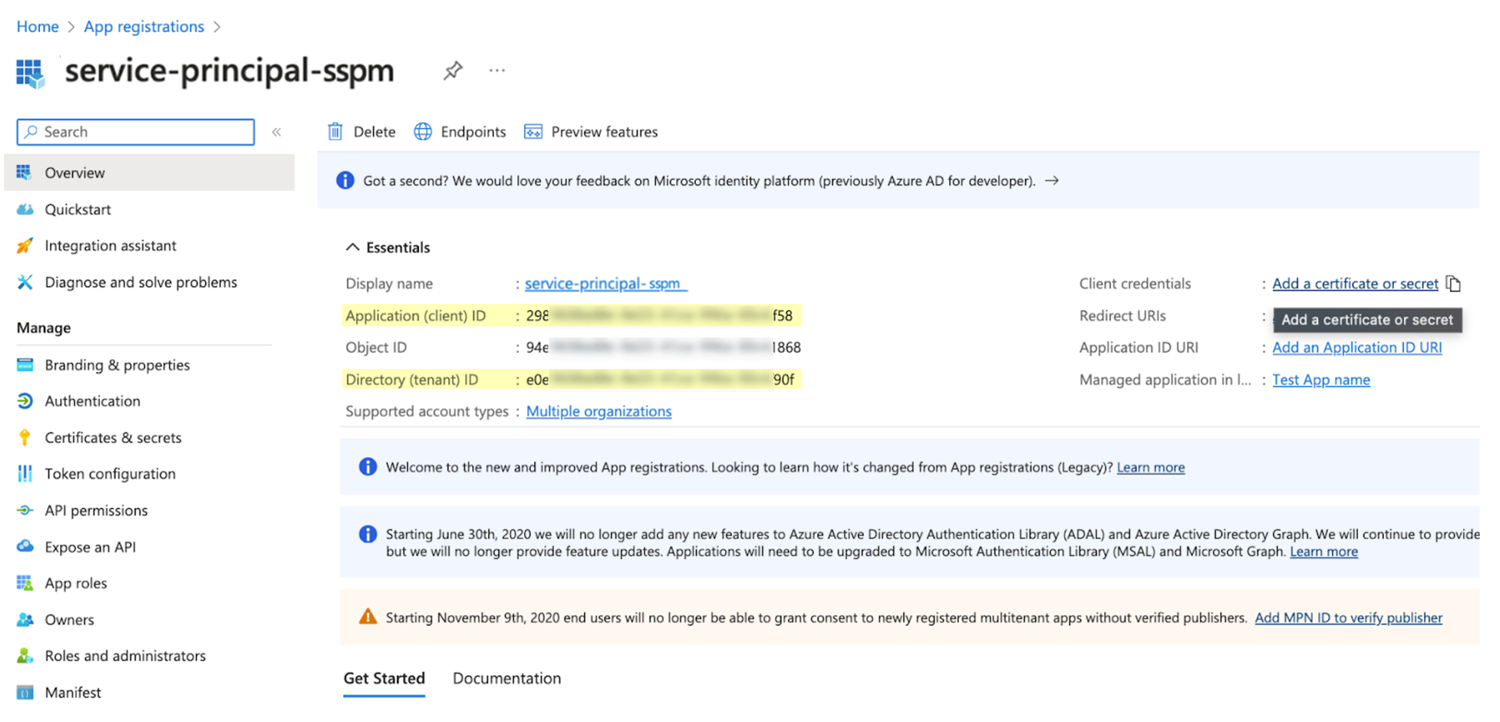Click the Integration assistant rocket icon

point(25,246)
